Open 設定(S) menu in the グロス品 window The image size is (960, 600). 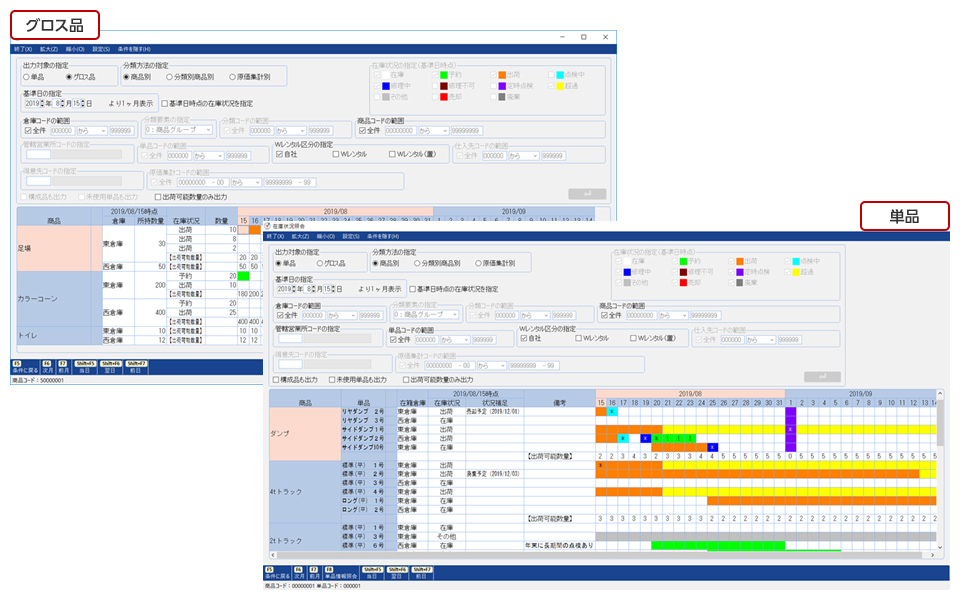100,49
